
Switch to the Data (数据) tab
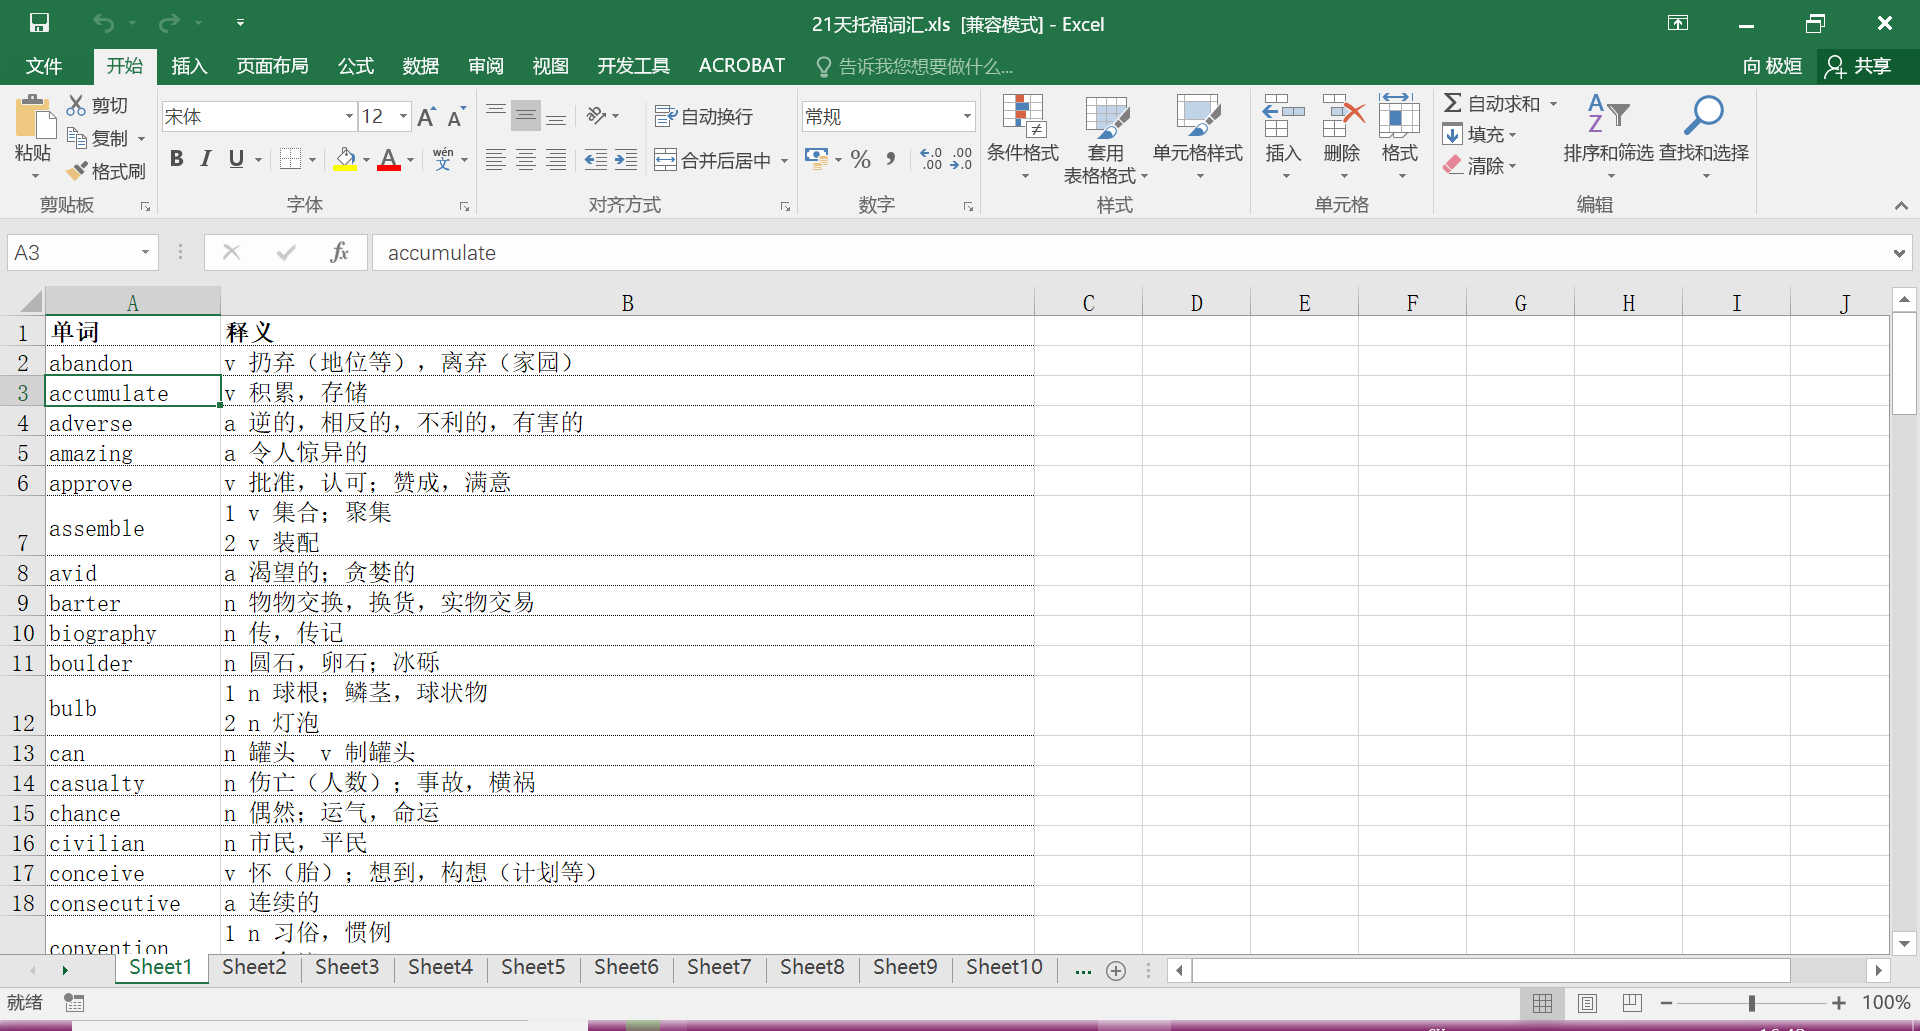(x=421, y=66)
